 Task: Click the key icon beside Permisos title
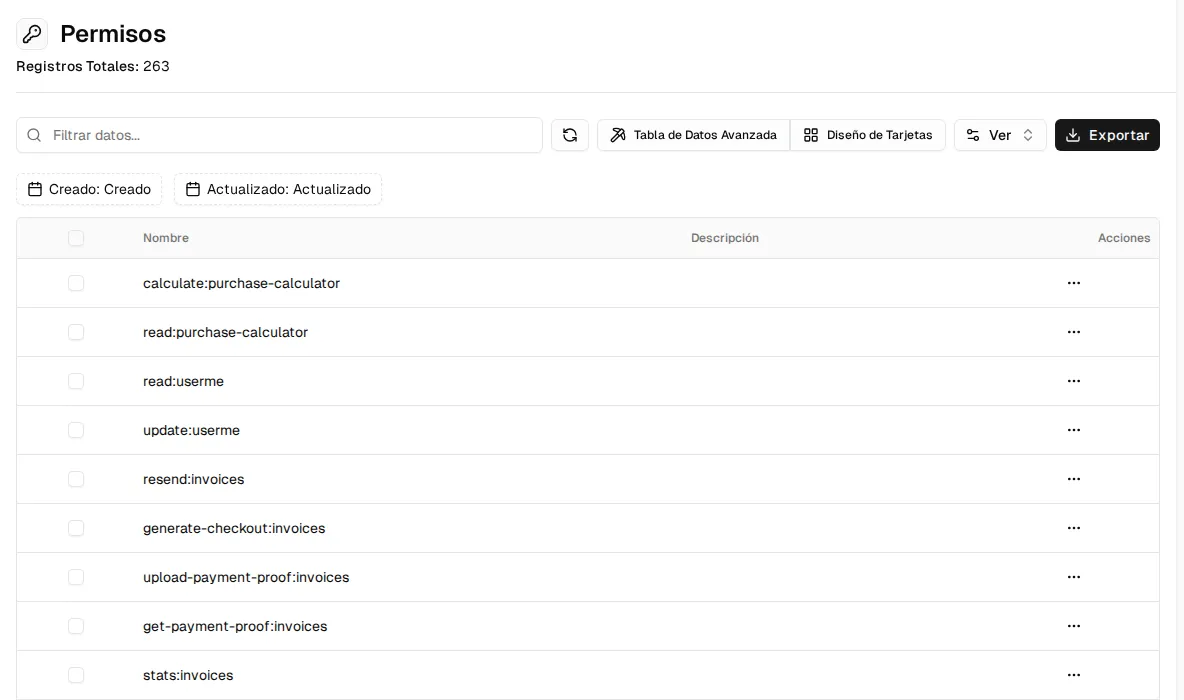[32, 34]
